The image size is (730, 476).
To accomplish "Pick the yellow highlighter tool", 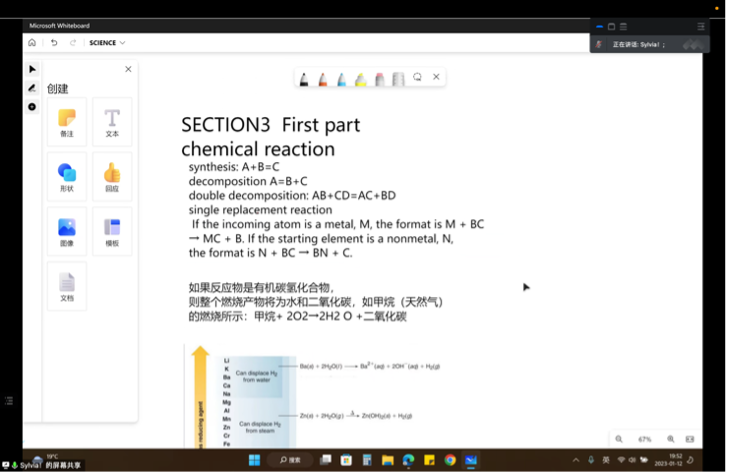I will pos(360,78).
